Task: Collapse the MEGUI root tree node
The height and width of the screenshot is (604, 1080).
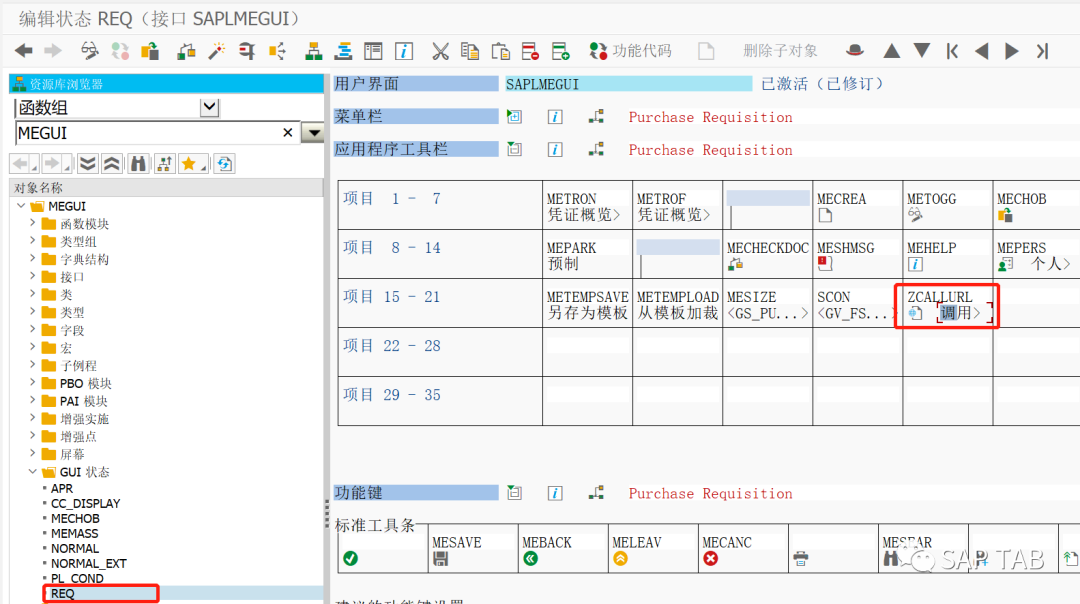Action: pos(21,206)
